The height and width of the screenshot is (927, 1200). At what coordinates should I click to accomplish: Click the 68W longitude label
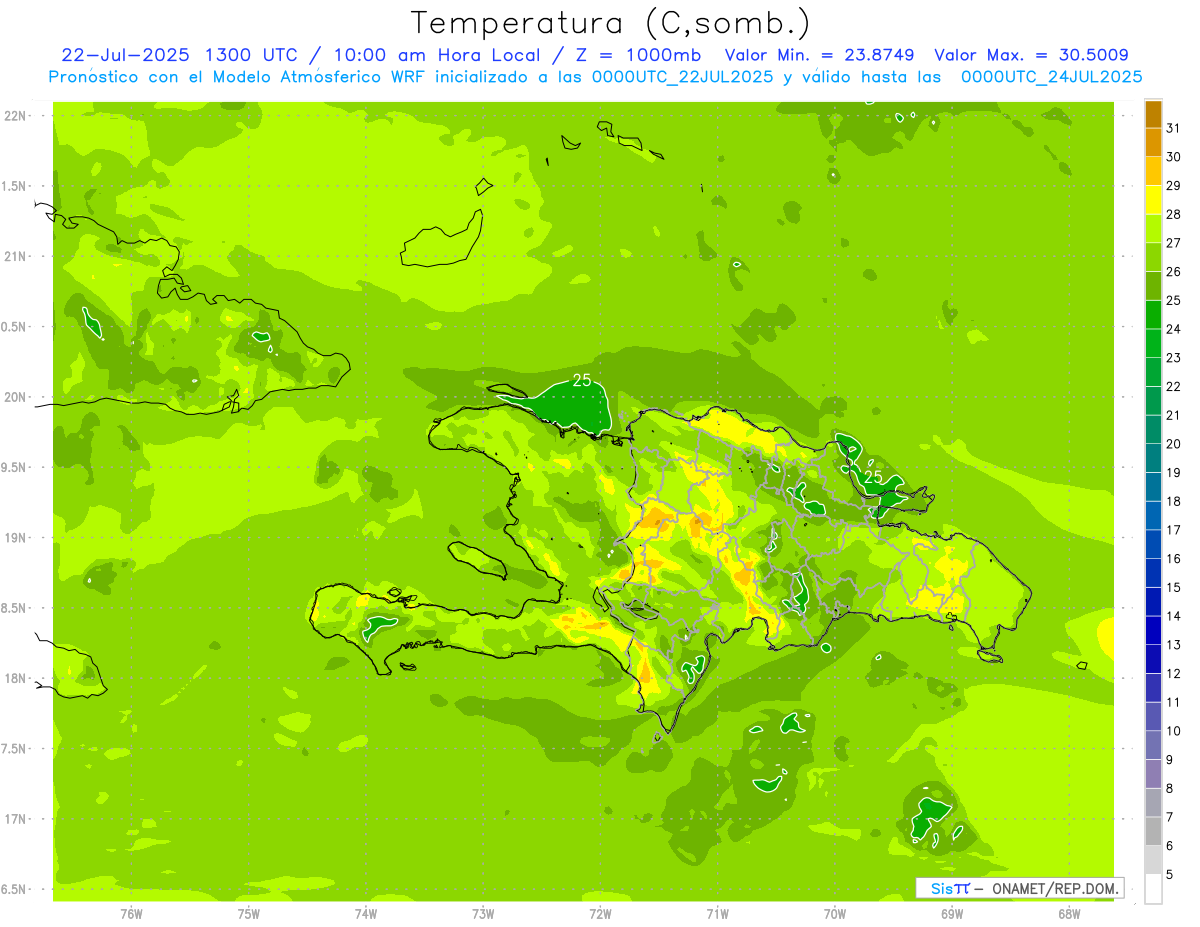[1069, 913]
